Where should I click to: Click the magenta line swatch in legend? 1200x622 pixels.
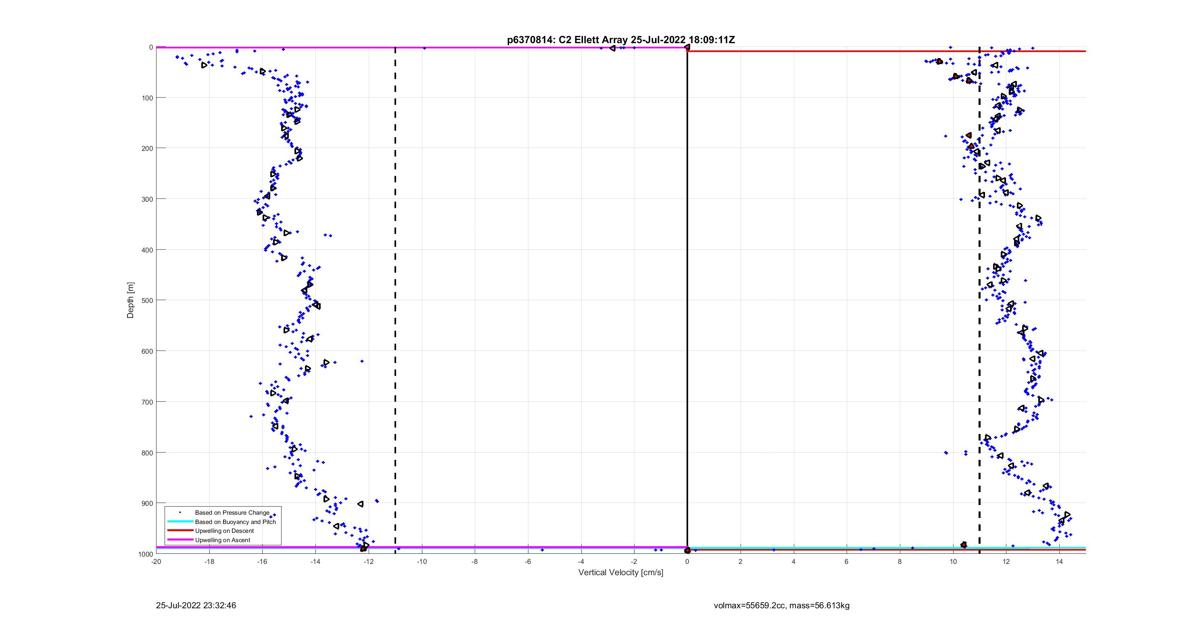180,540
